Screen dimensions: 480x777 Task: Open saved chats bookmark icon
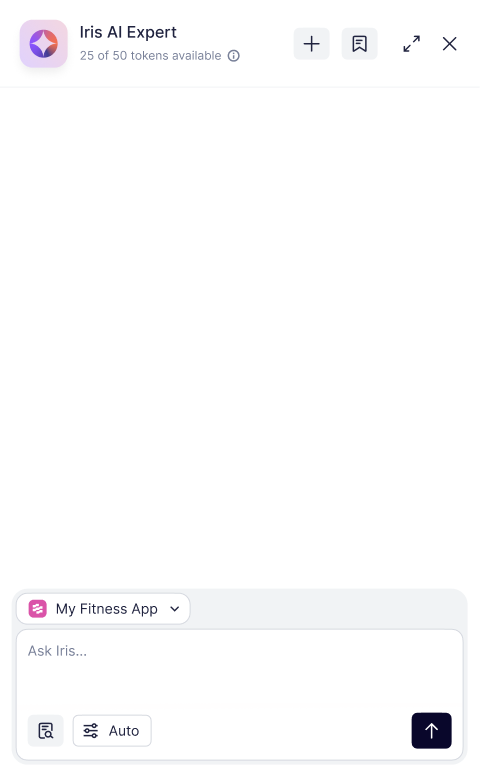click(360, 44)
